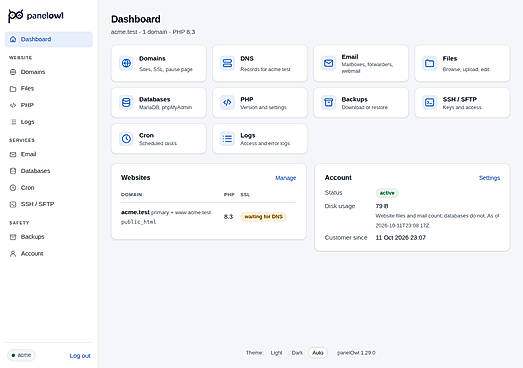Click the 'waiting for DNS' SSL badge
The image size is (523, 368).
tap(264, 217)
